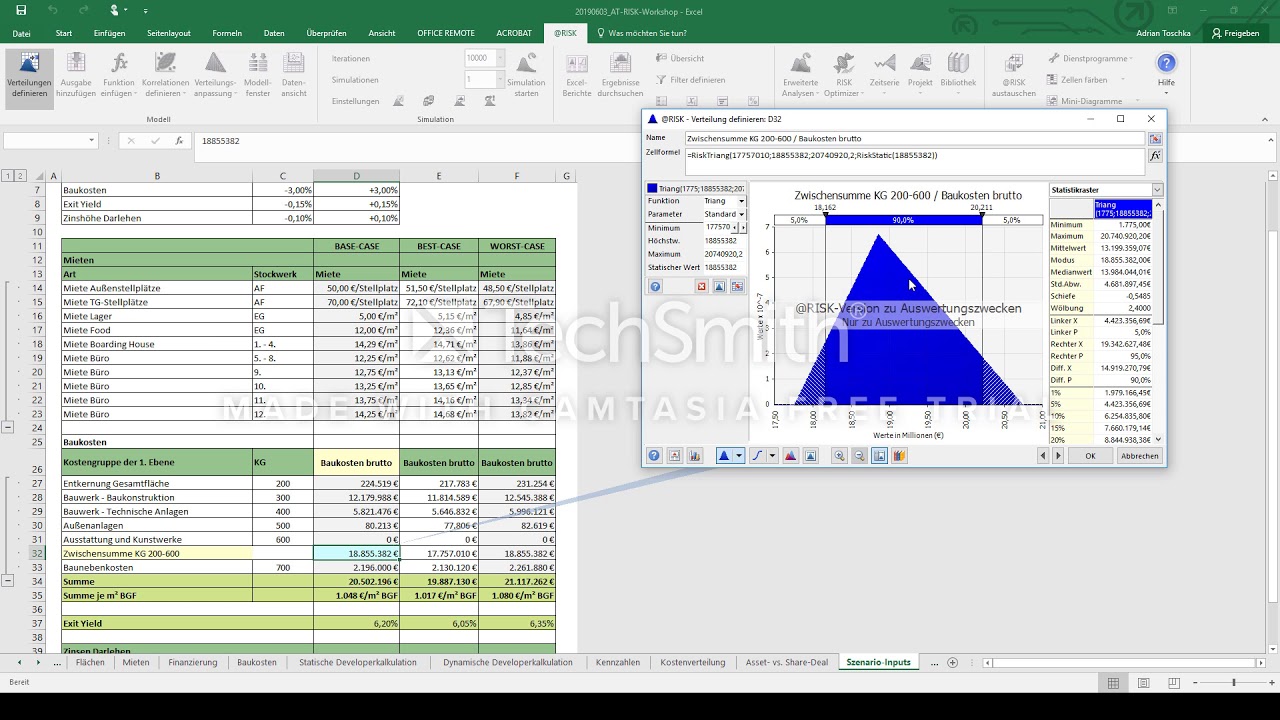
Task: Open Baukosten sheet tab
Action: (x=257, y=662)
